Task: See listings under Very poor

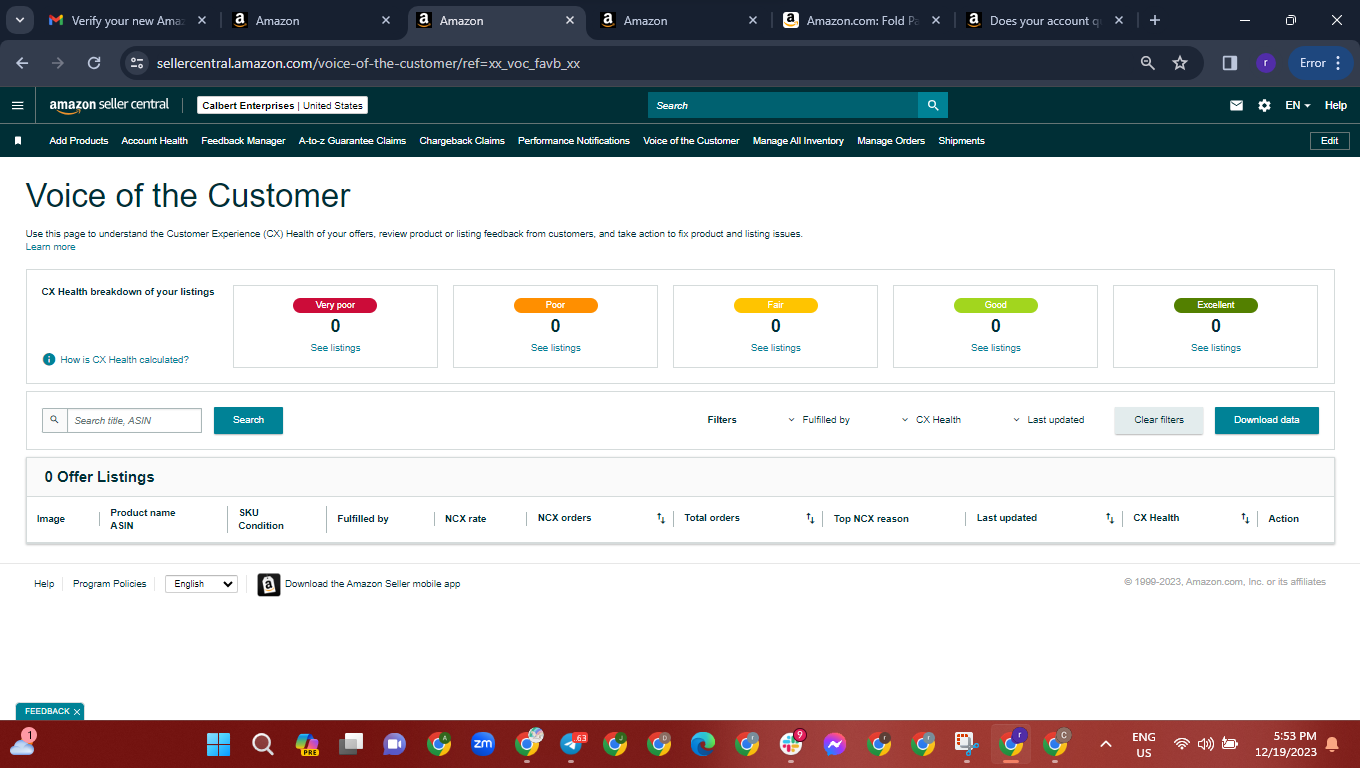Action: 335,348
